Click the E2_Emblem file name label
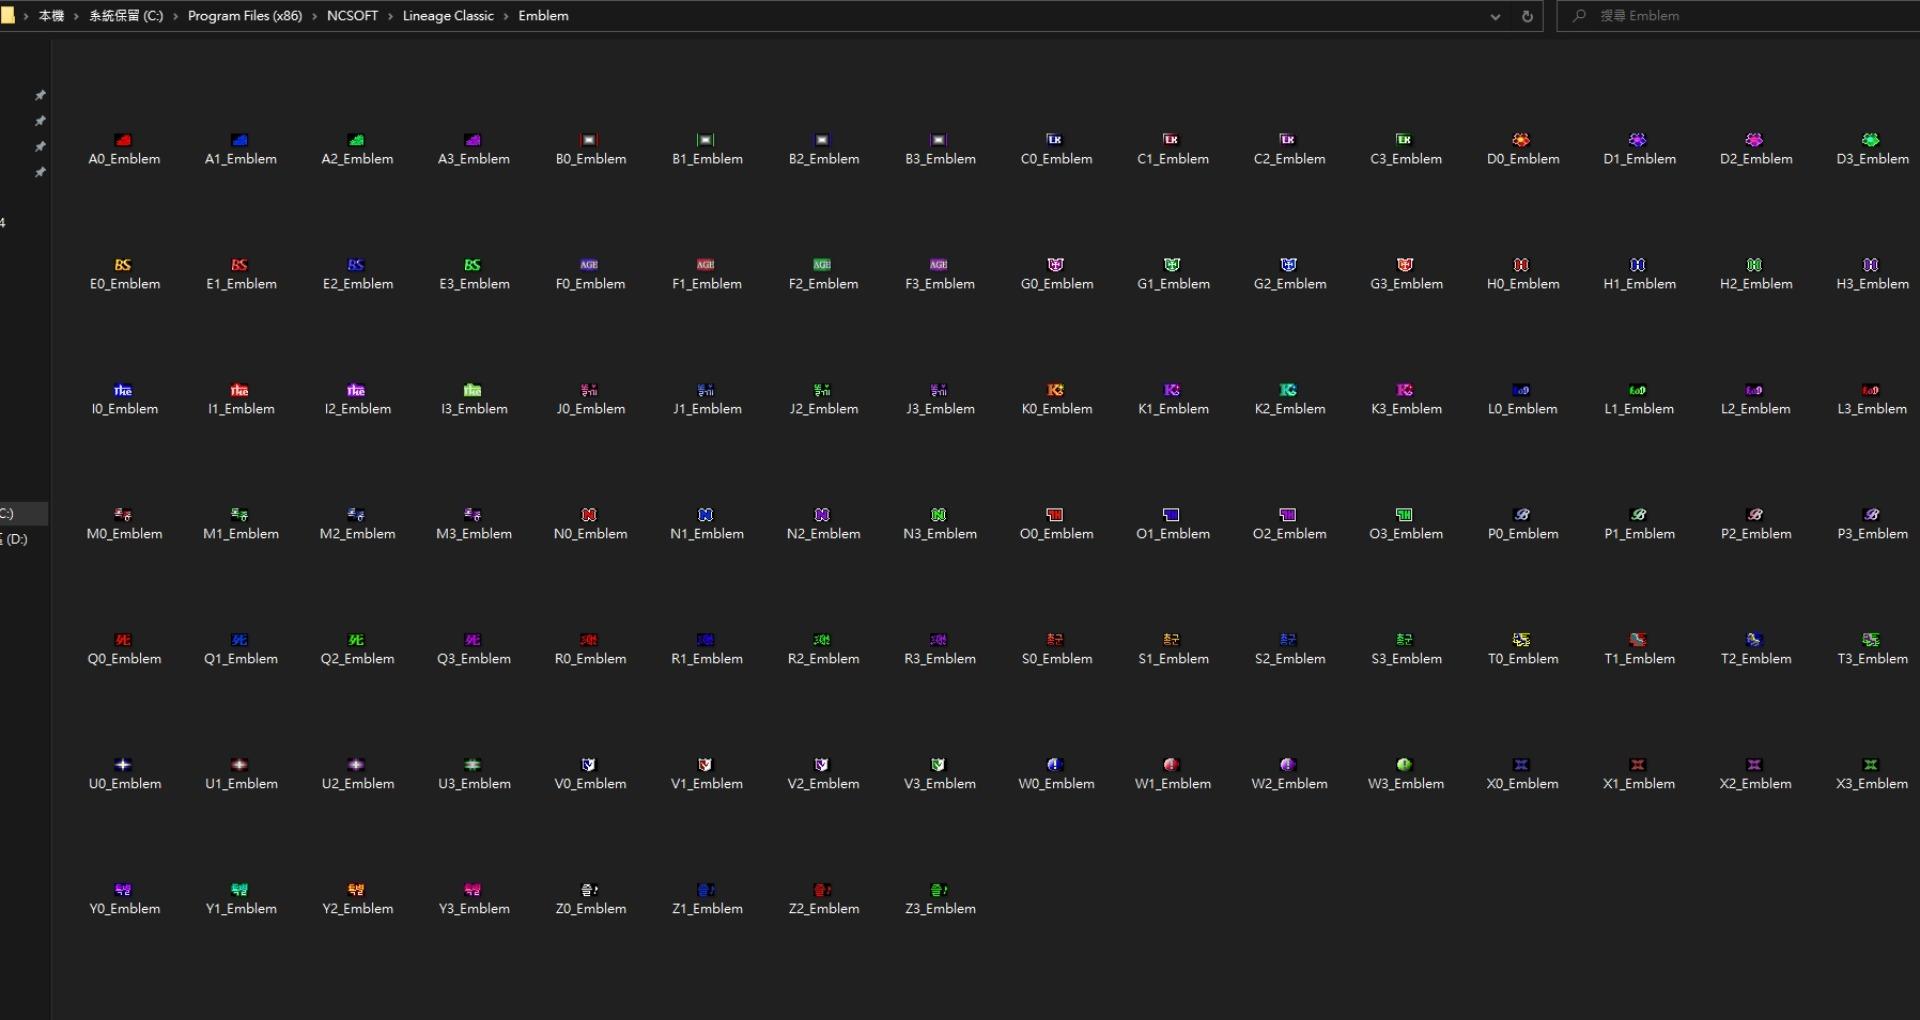This screenshot has width=1920, height=1020. (358, 284)
